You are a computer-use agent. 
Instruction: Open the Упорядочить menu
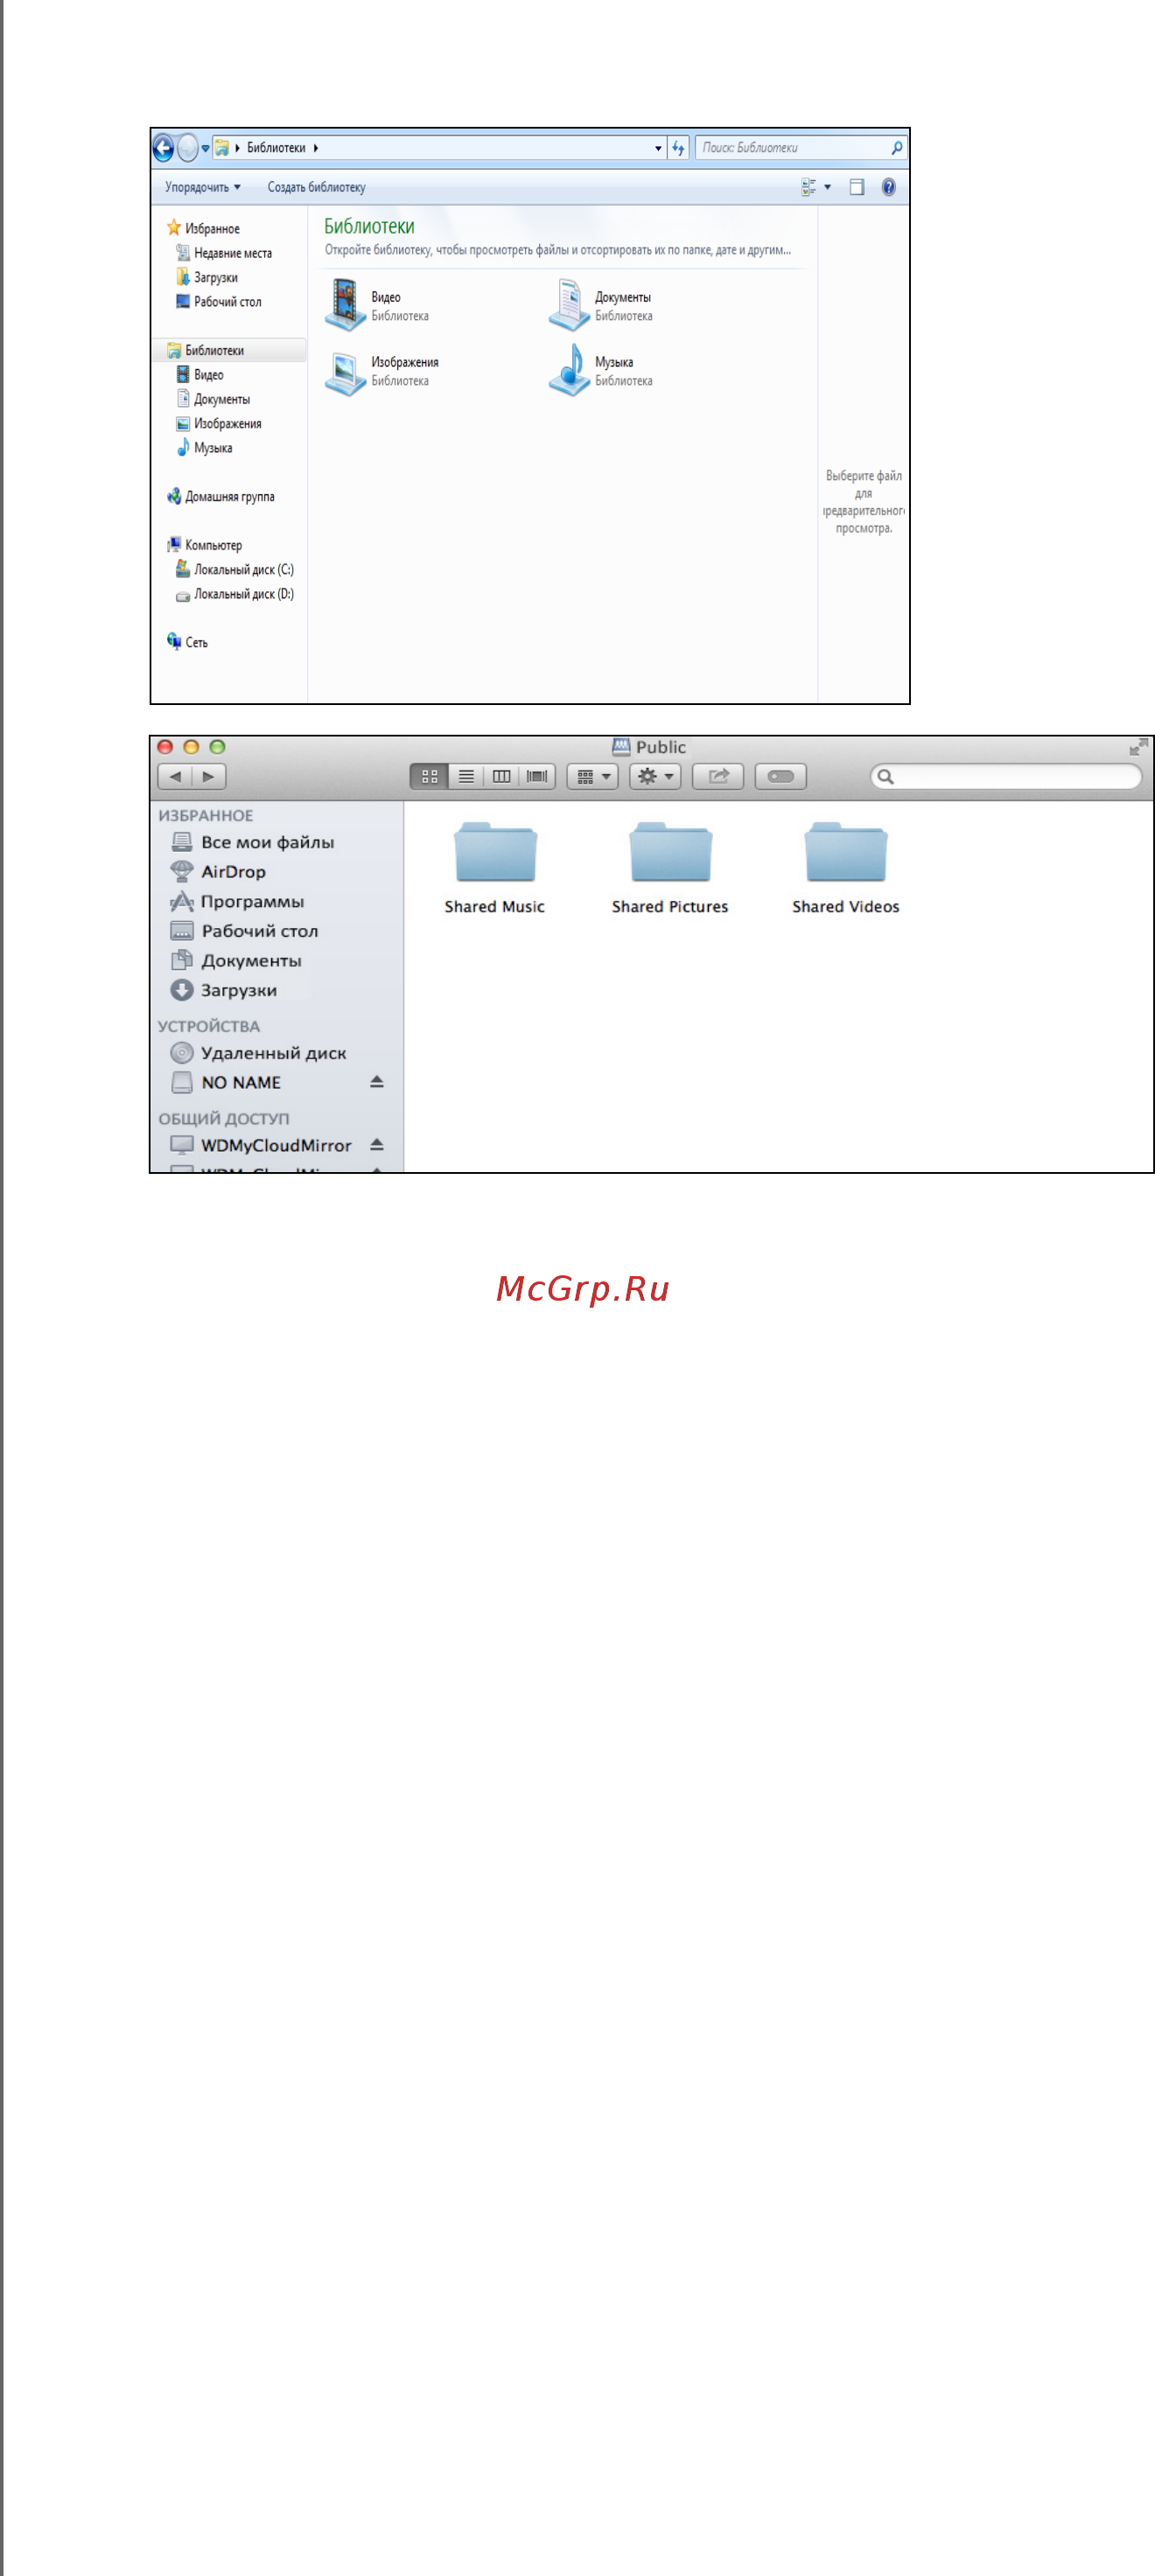click(x=203, y=187)
